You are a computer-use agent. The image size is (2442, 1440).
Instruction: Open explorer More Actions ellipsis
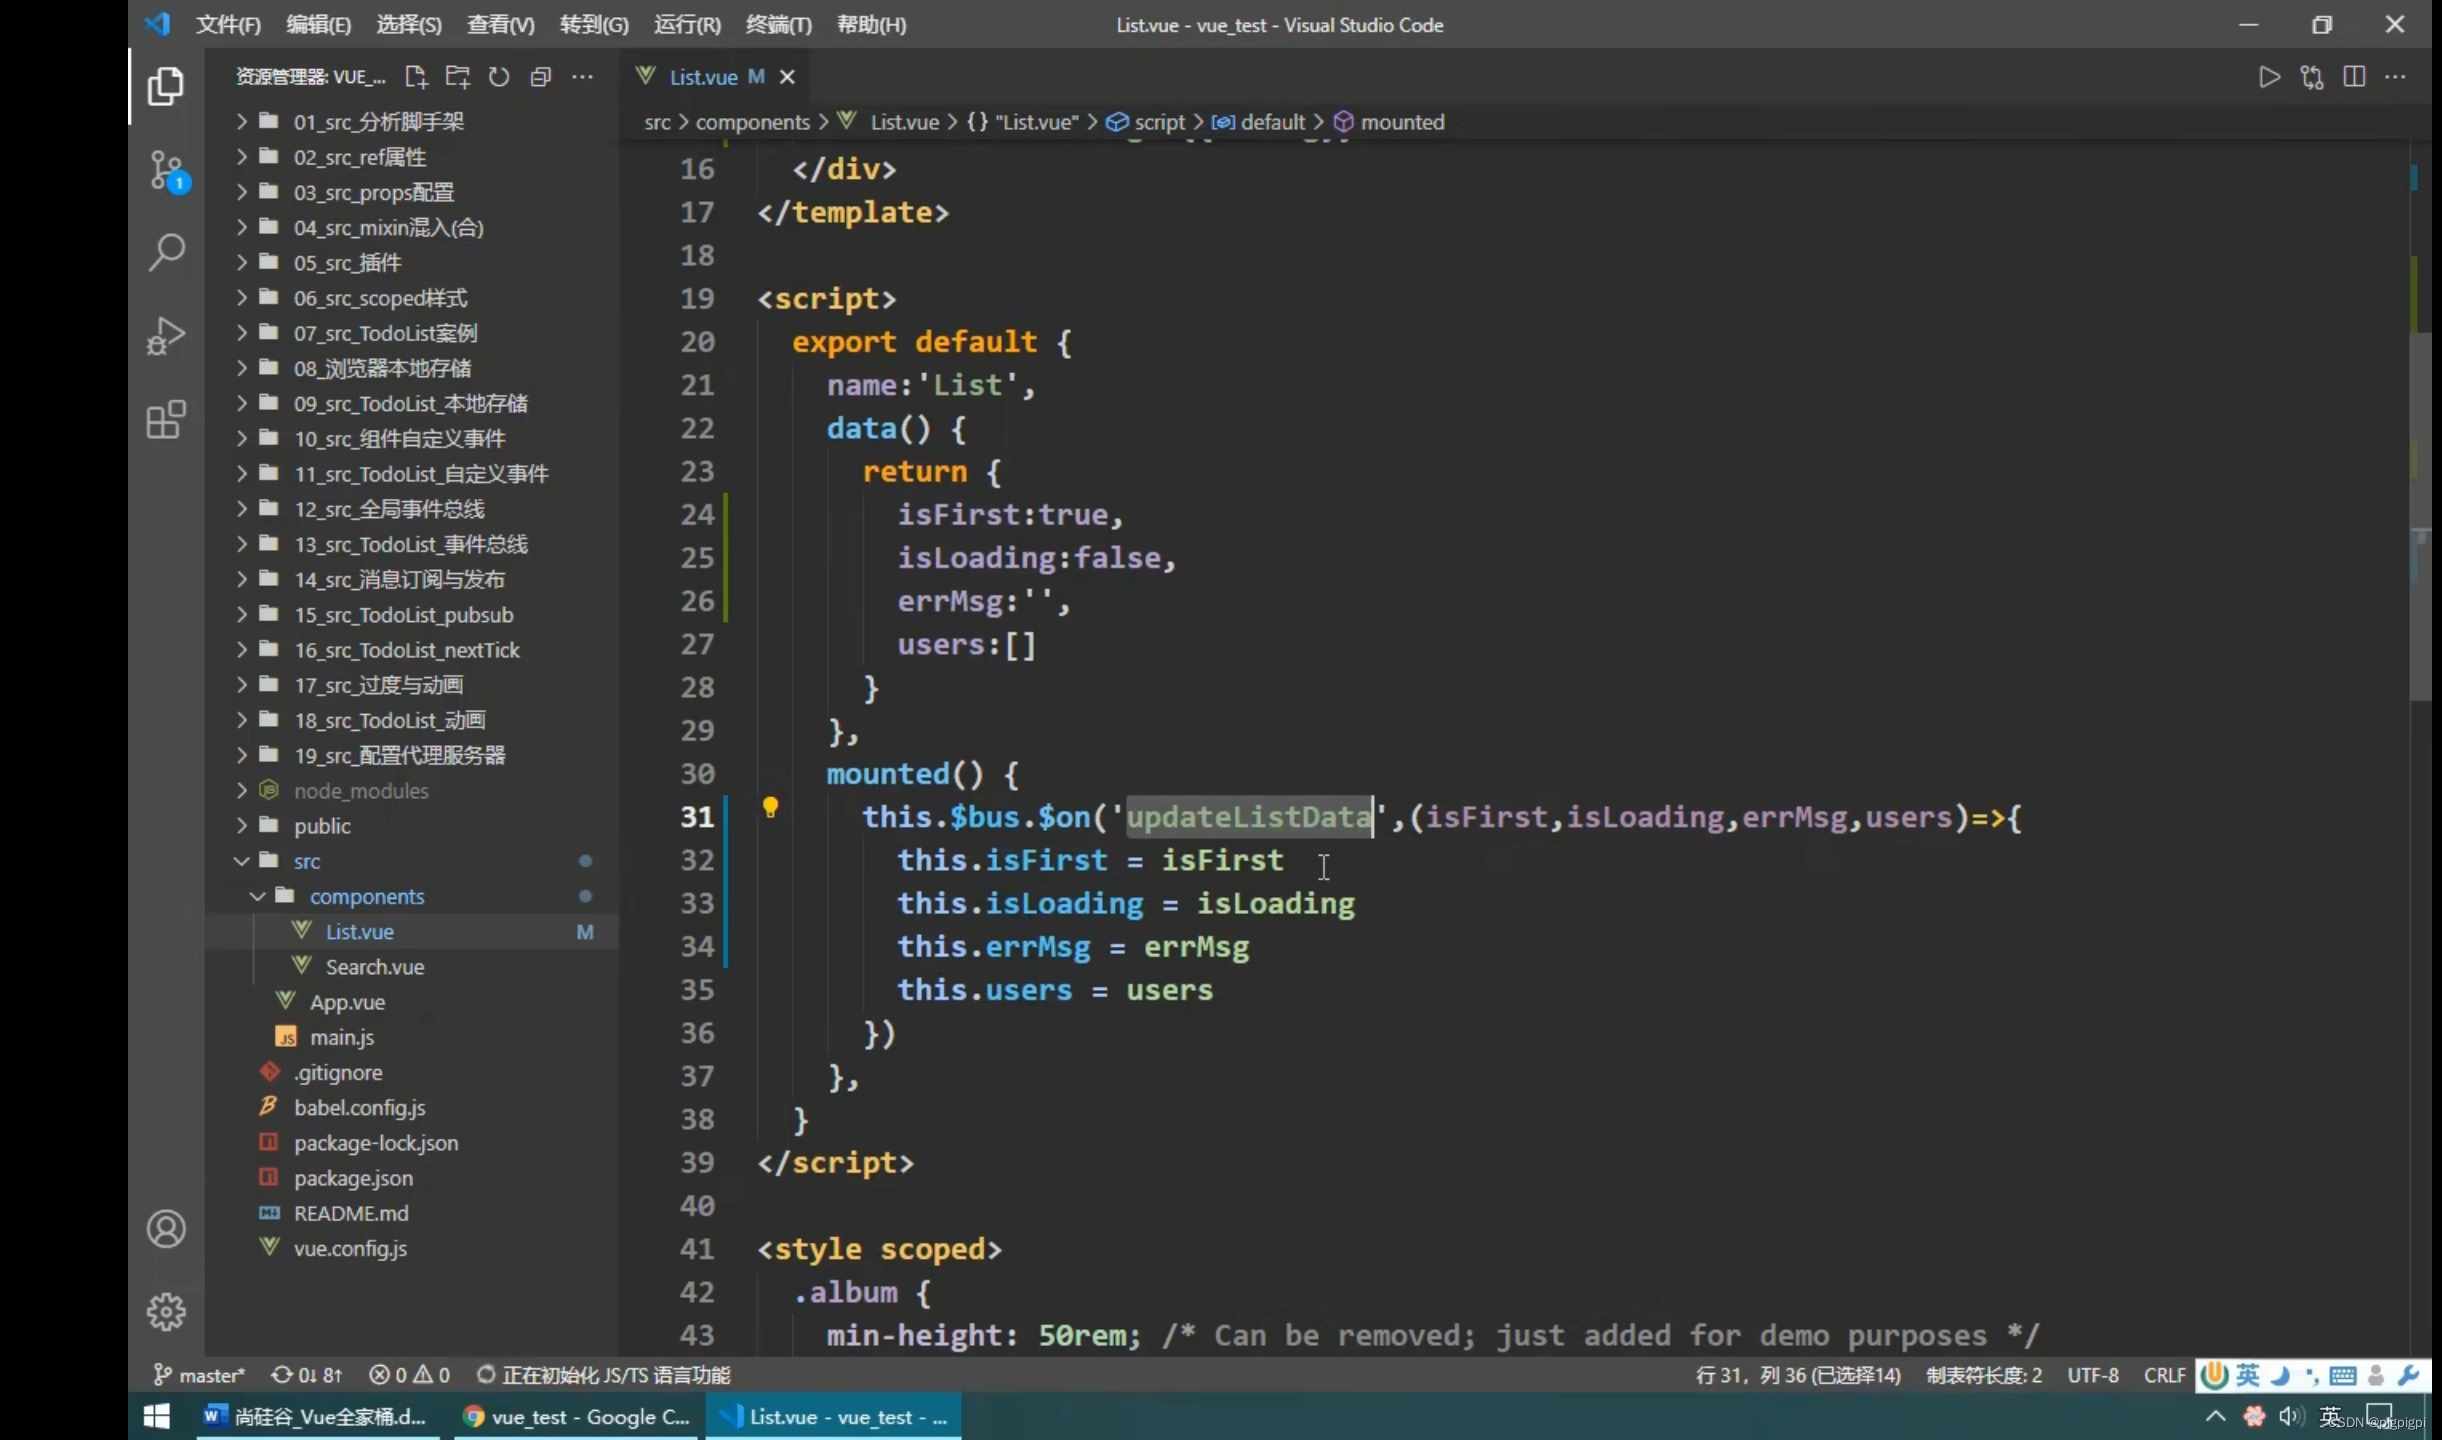[x=582, y=77]
